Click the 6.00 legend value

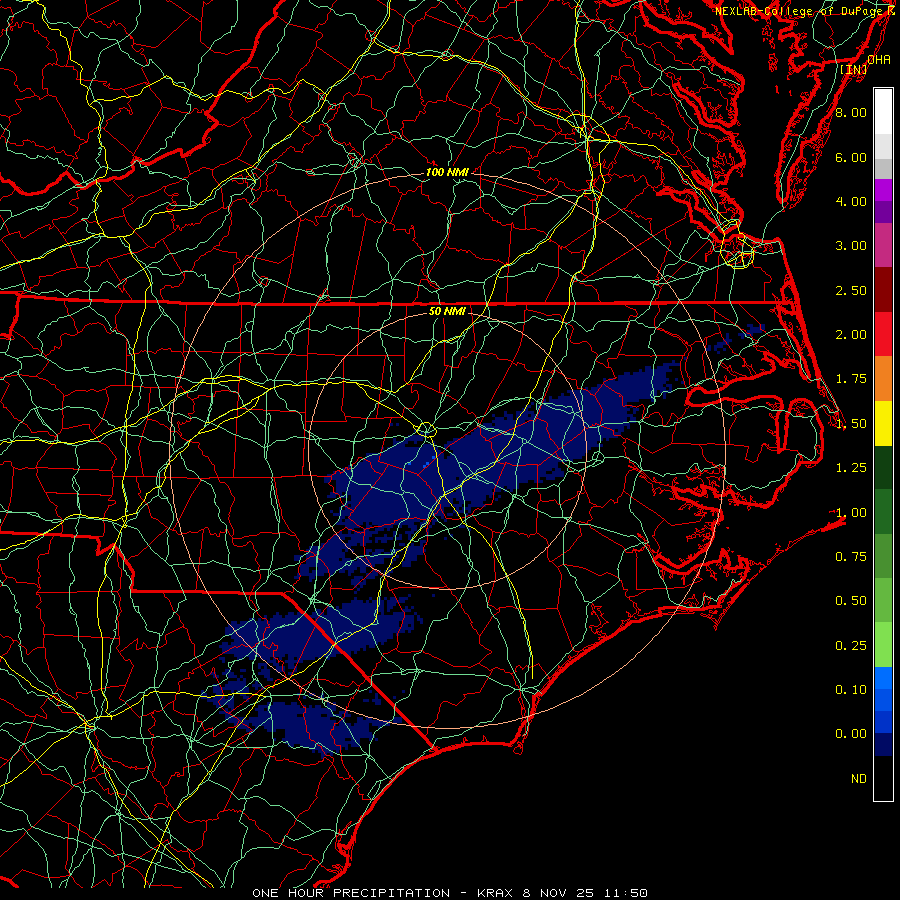(851, 157)
